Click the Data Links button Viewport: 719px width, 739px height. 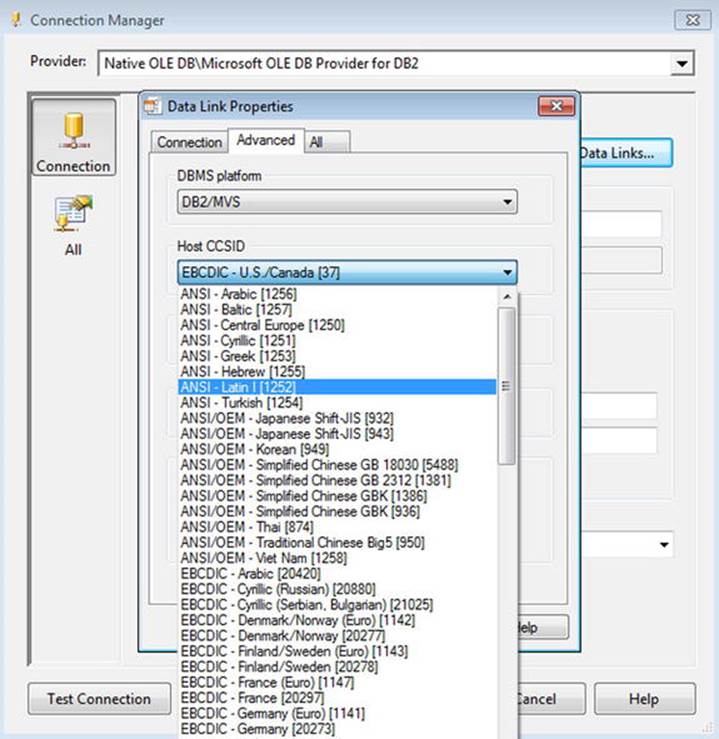coord(625,153)
